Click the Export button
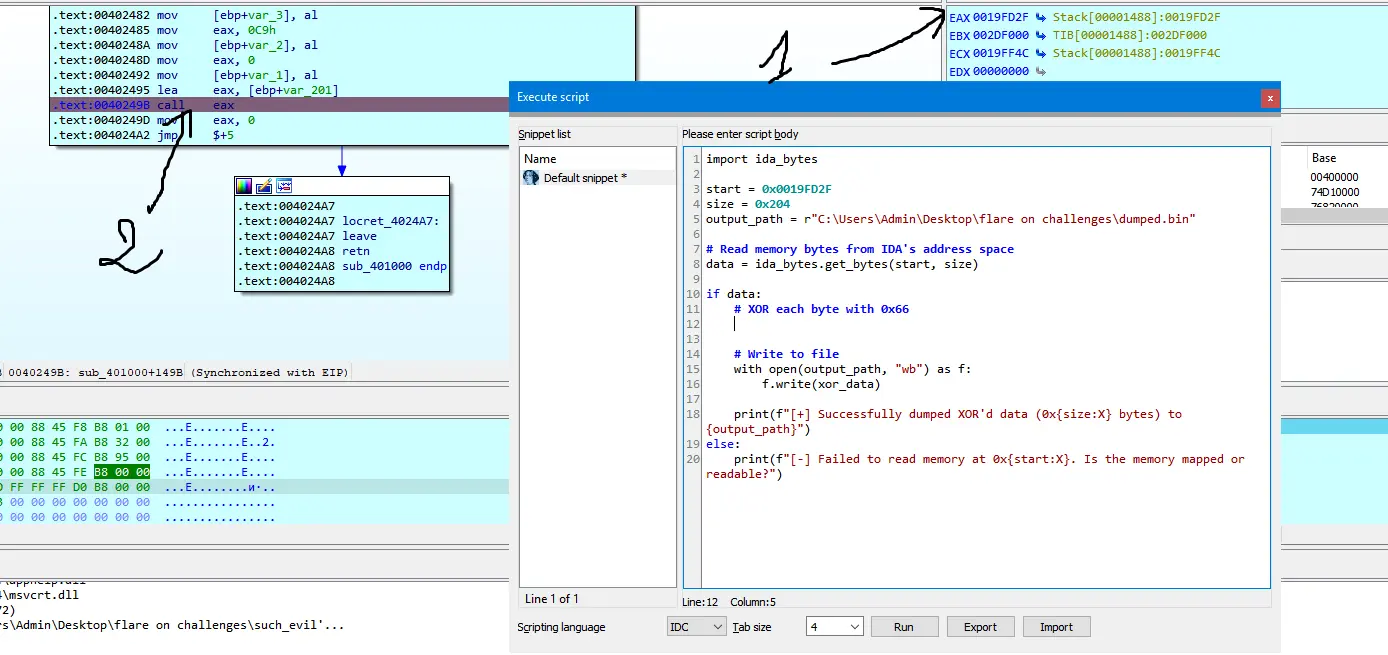The width and height of the screenshot is (1388, 655). [x=980, y=627]
